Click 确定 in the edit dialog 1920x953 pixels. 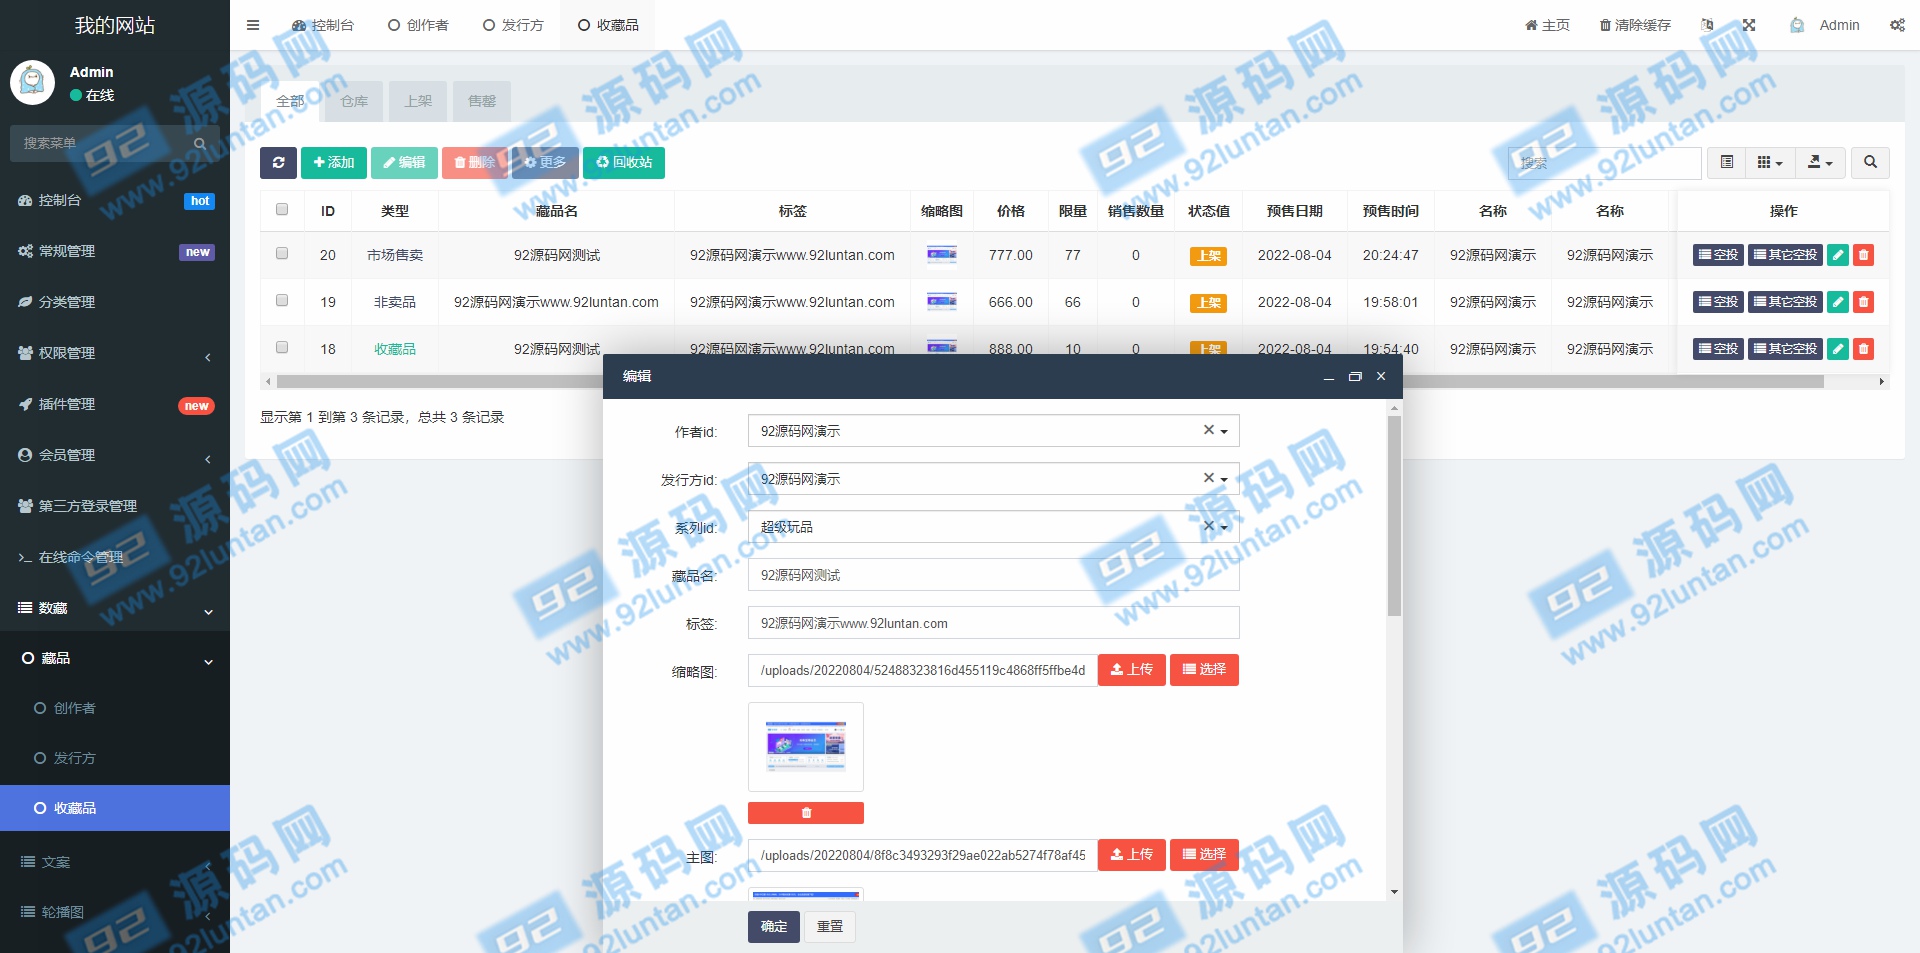tap(774, 927)
